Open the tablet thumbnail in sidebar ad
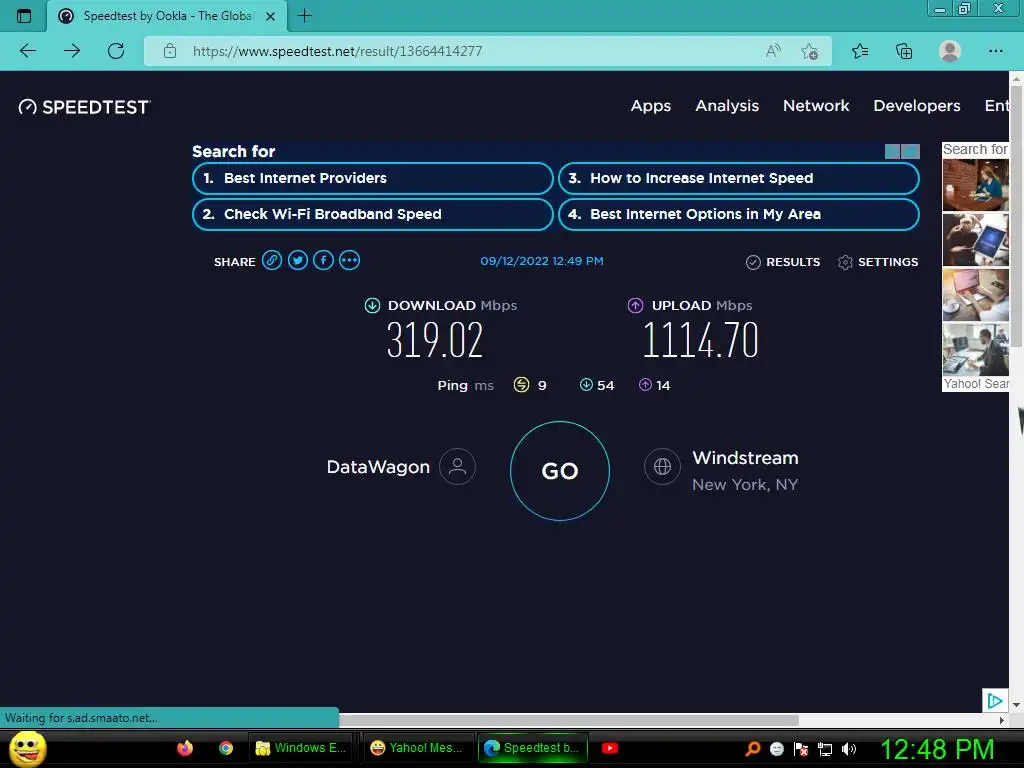The image size is (1024, 768). [x=976, y=240]
